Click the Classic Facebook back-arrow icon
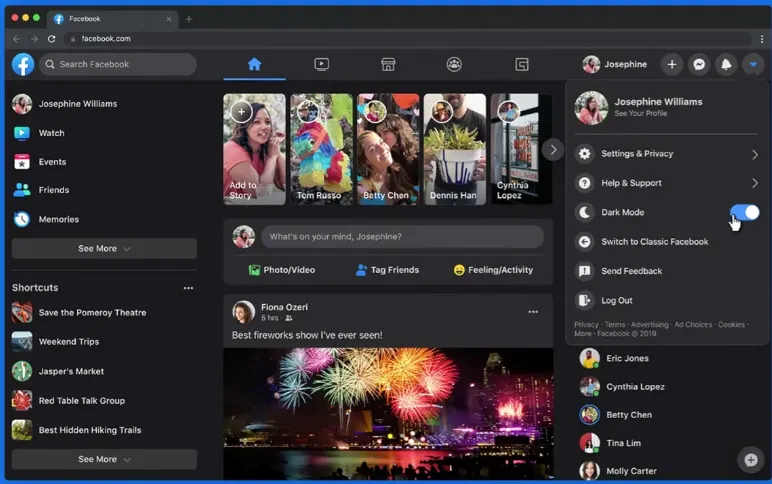The width and height of the screenshot is (772, 484). point(584,242)
